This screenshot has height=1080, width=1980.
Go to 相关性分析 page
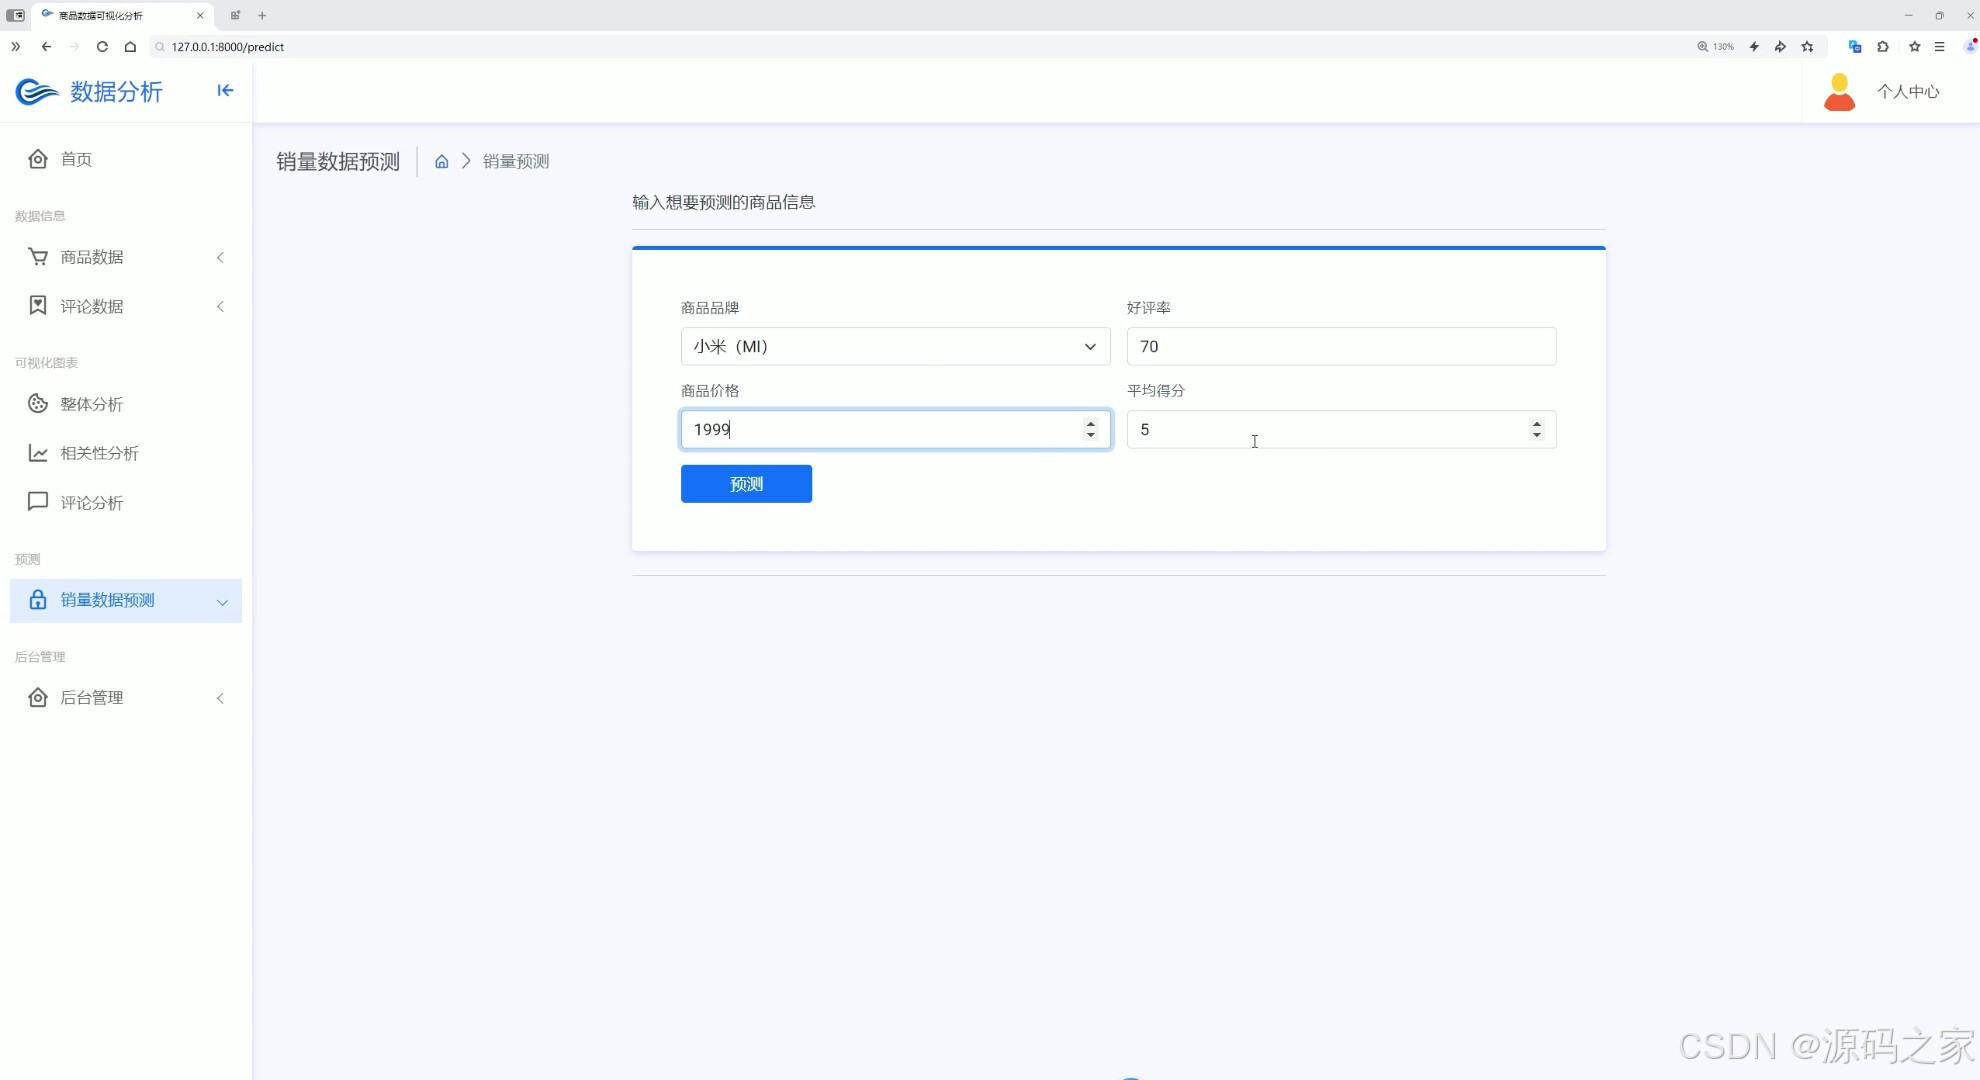coord(99,453)
